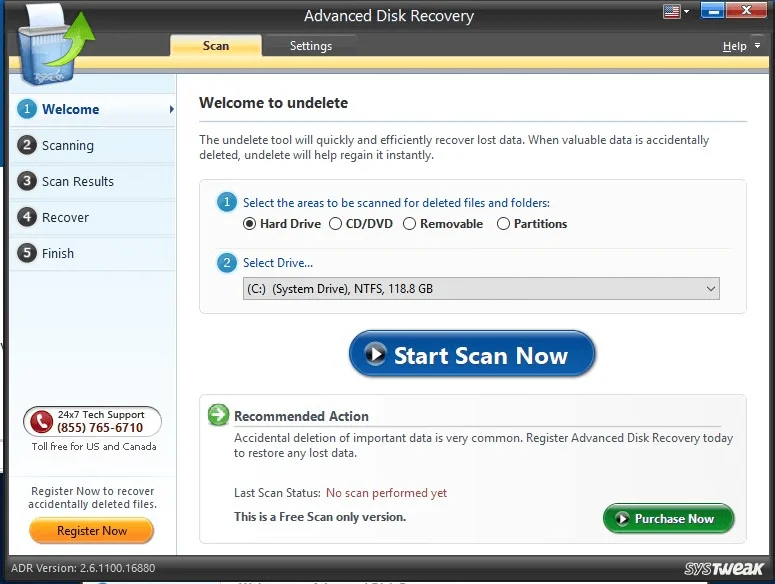Click the US flag language icon
Screen dimensions: 775x584
671,11
